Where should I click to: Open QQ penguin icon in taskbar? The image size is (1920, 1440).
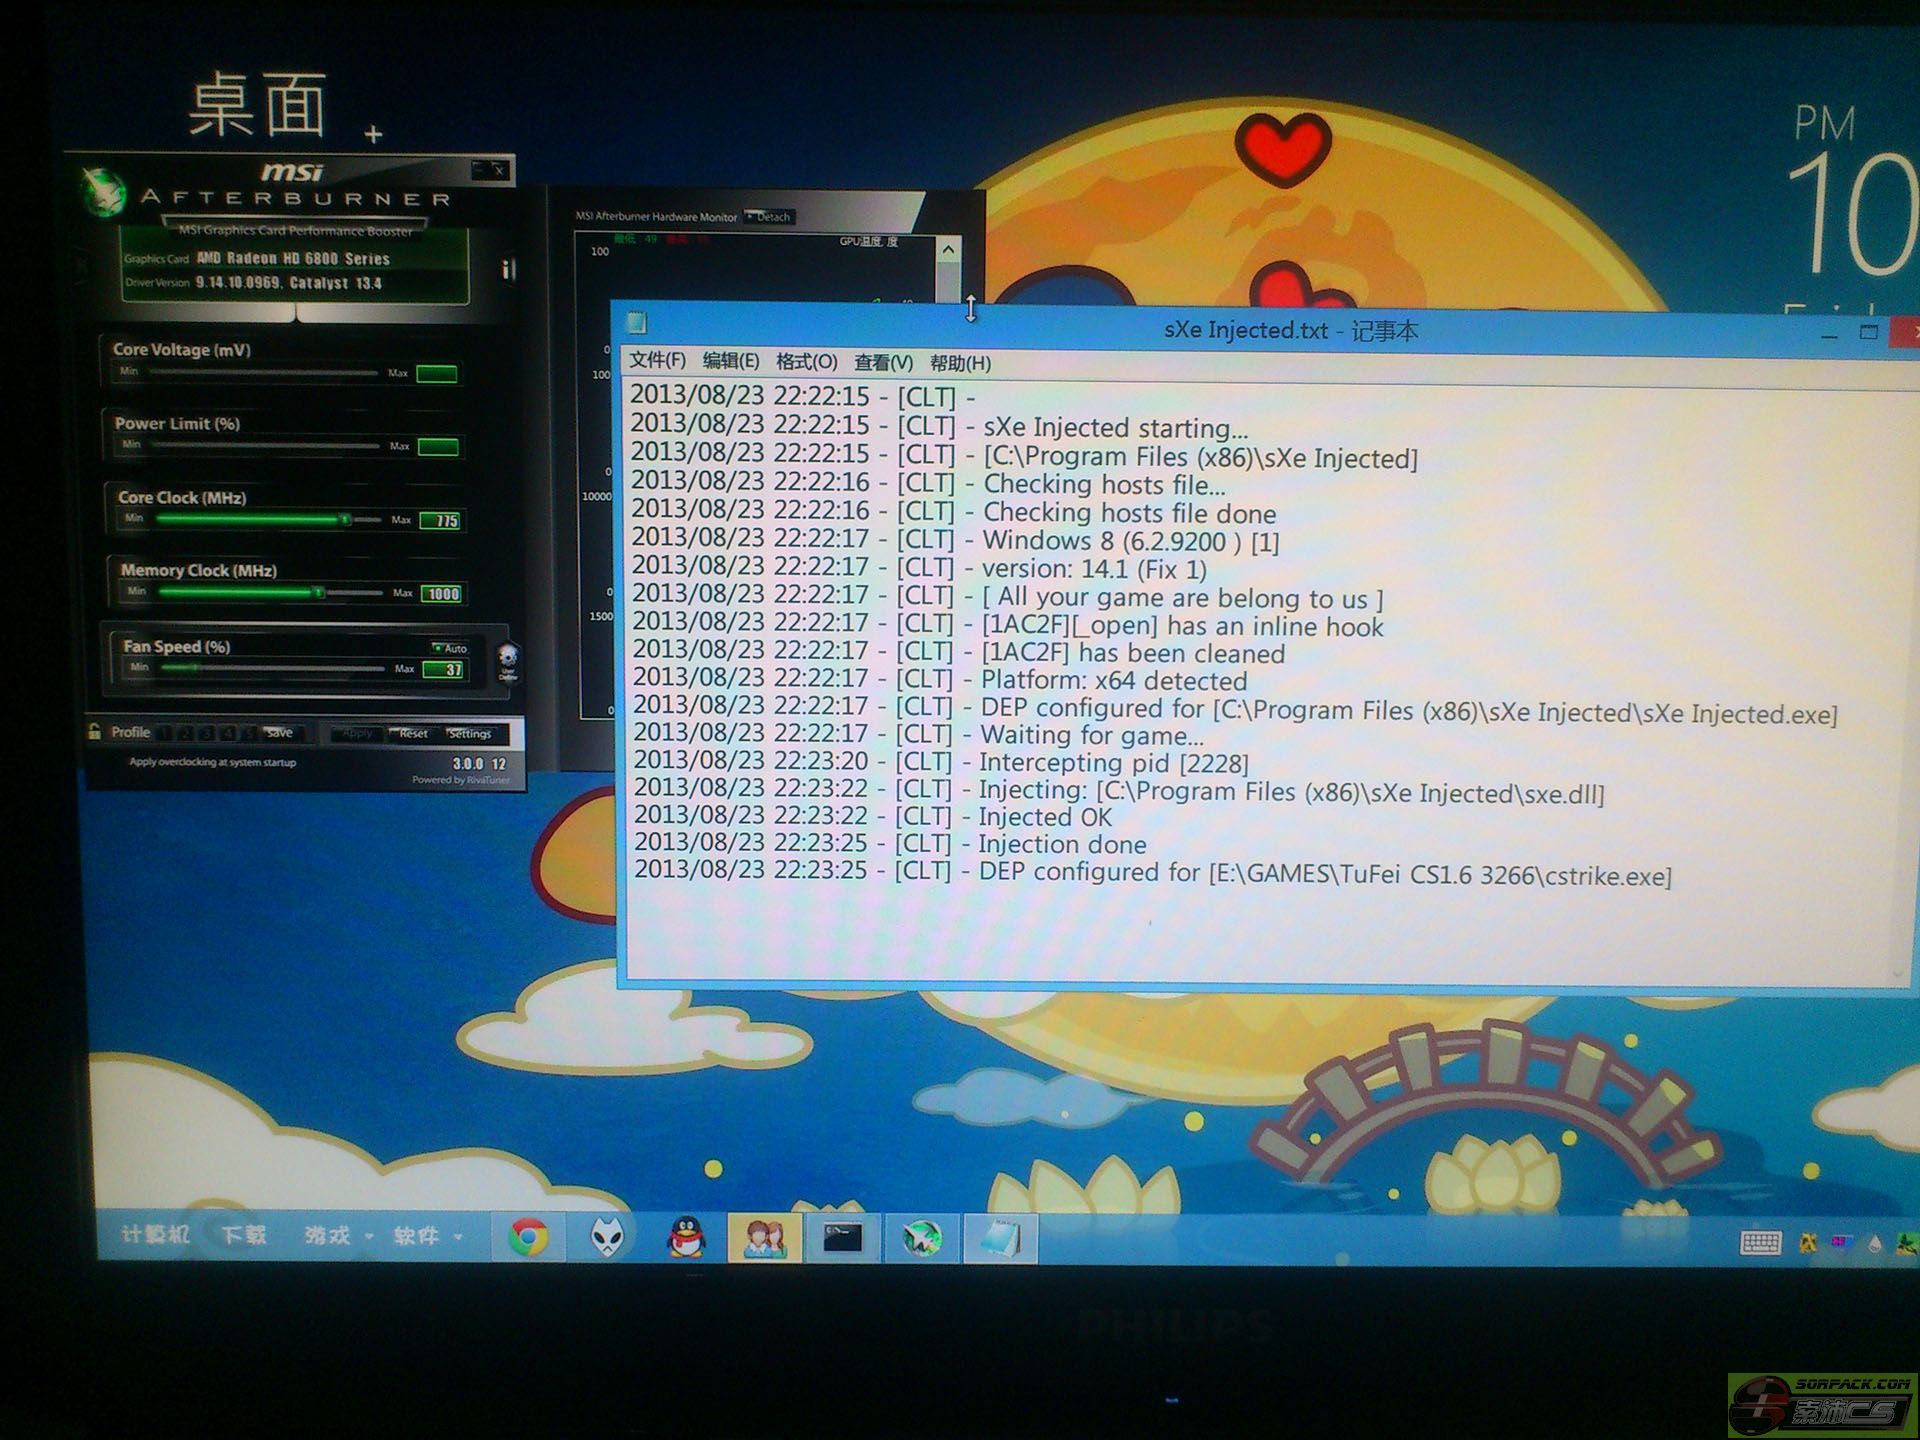(x=686, y=1238)
